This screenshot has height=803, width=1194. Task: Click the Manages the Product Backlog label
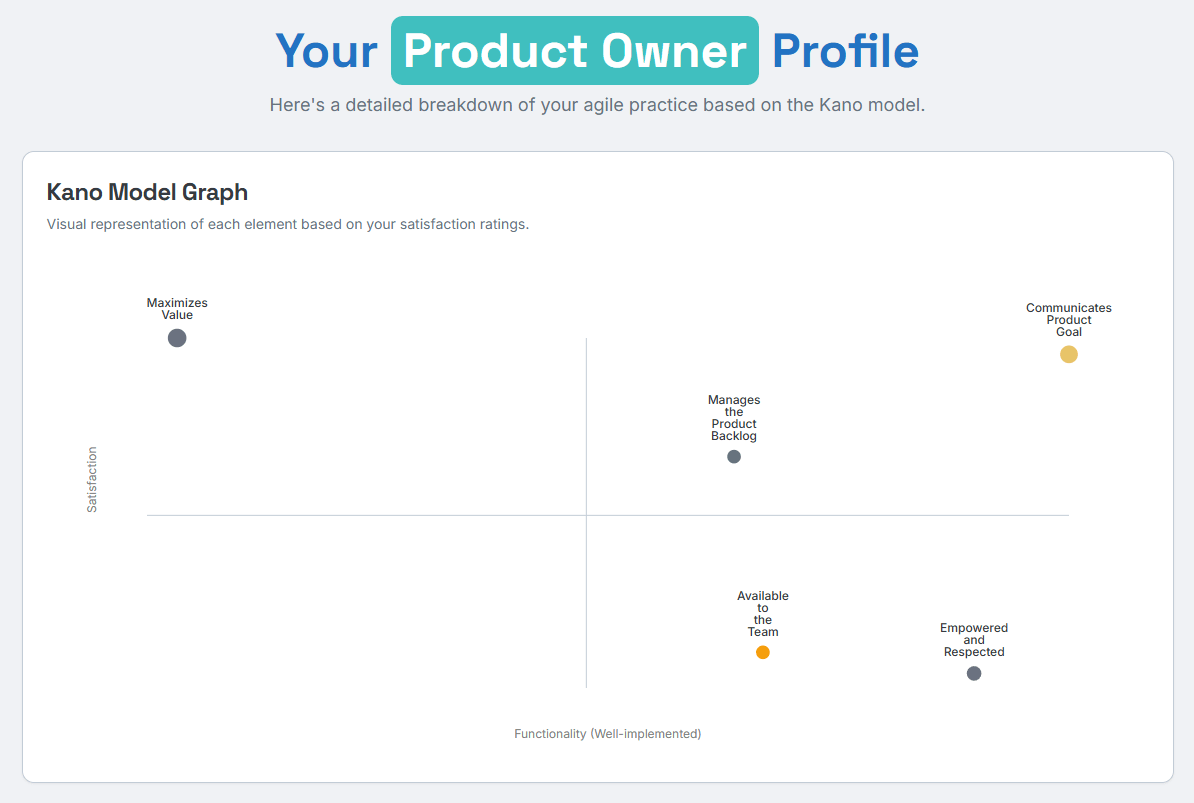[x=734, y=417]
